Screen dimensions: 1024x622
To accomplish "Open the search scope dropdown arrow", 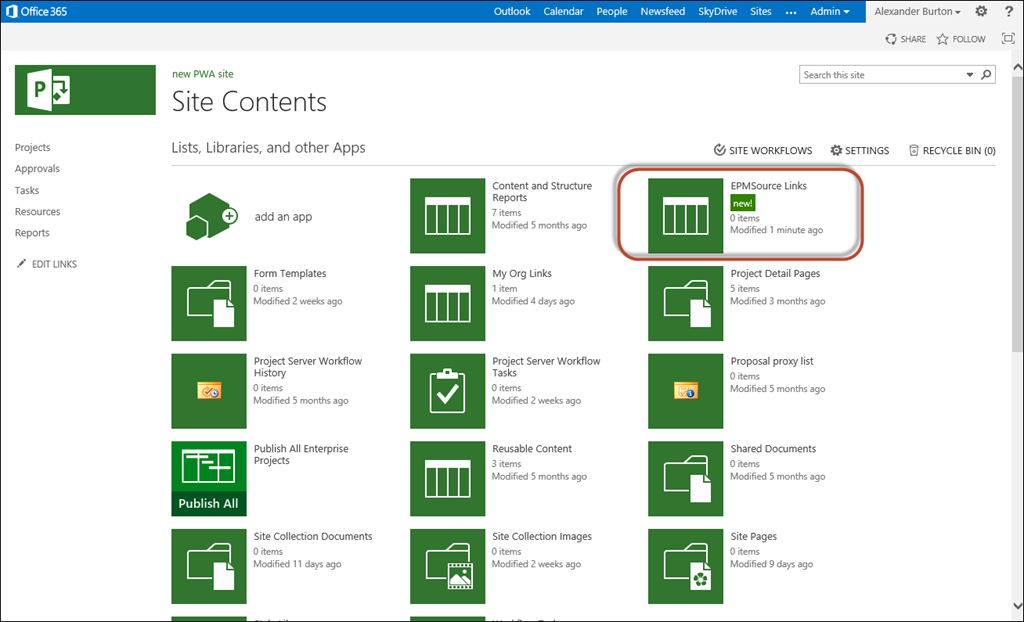I will (970, 74).
